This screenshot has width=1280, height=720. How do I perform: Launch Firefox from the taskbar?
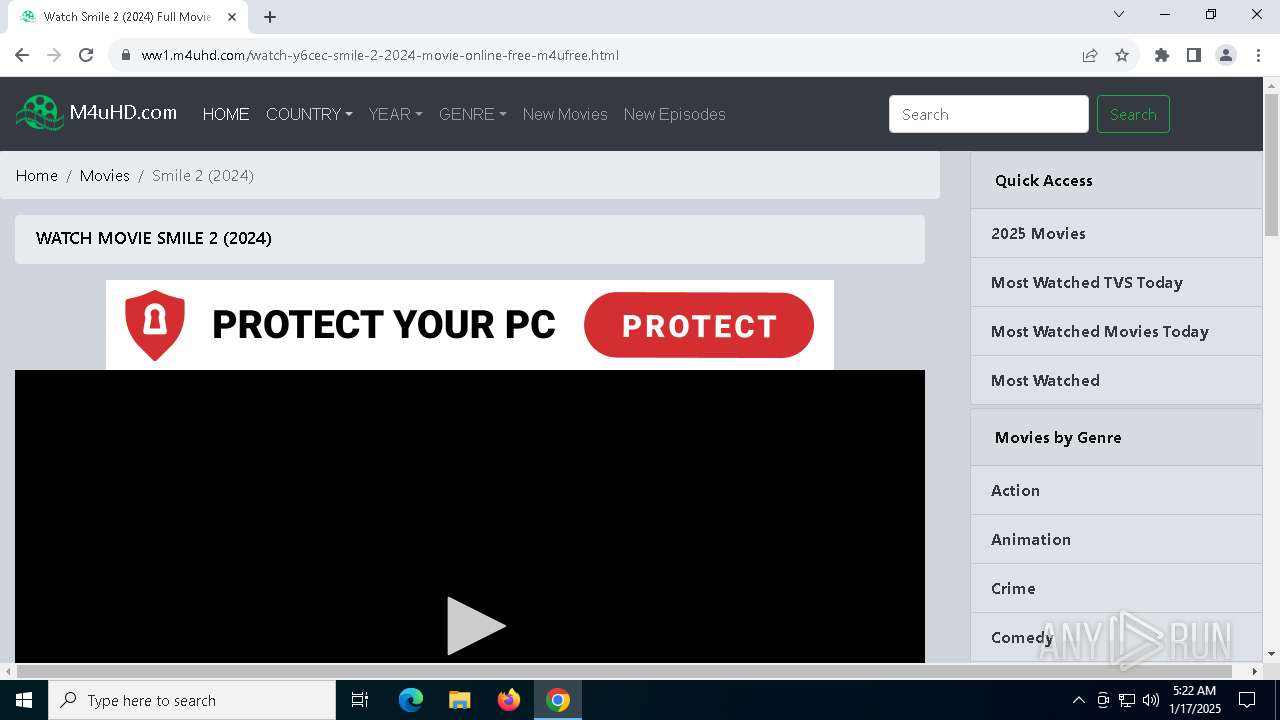[509, 700]
